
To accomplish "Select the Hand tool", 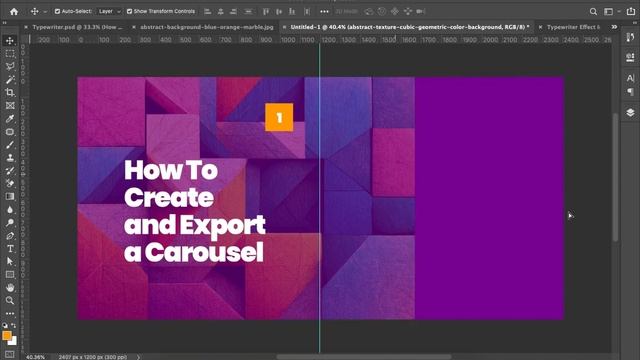I will (10, 288).
